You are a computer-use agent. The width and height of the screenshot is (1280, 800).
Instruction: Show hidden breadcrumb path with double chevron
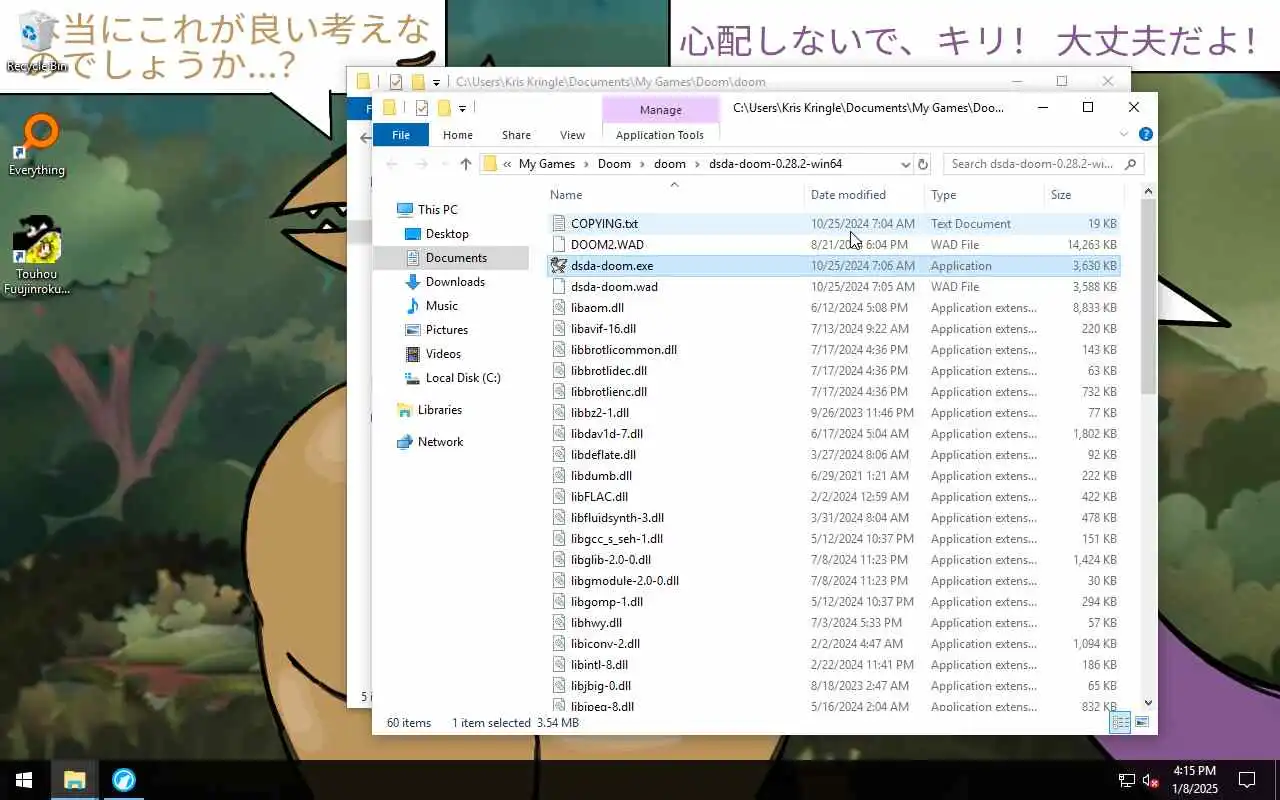pos(507,164)
